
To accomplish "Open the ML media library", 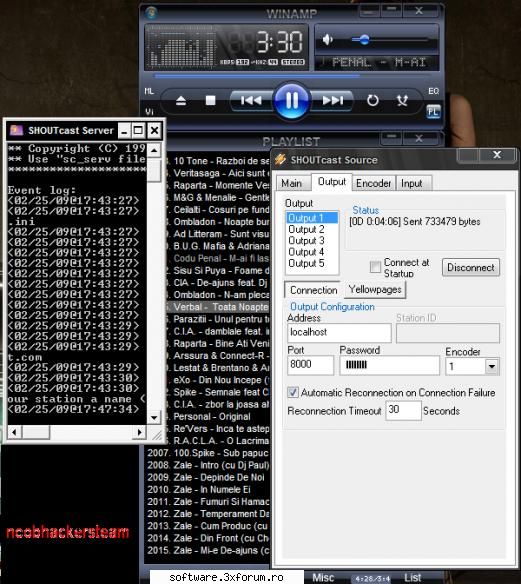I will pos(149,91).
